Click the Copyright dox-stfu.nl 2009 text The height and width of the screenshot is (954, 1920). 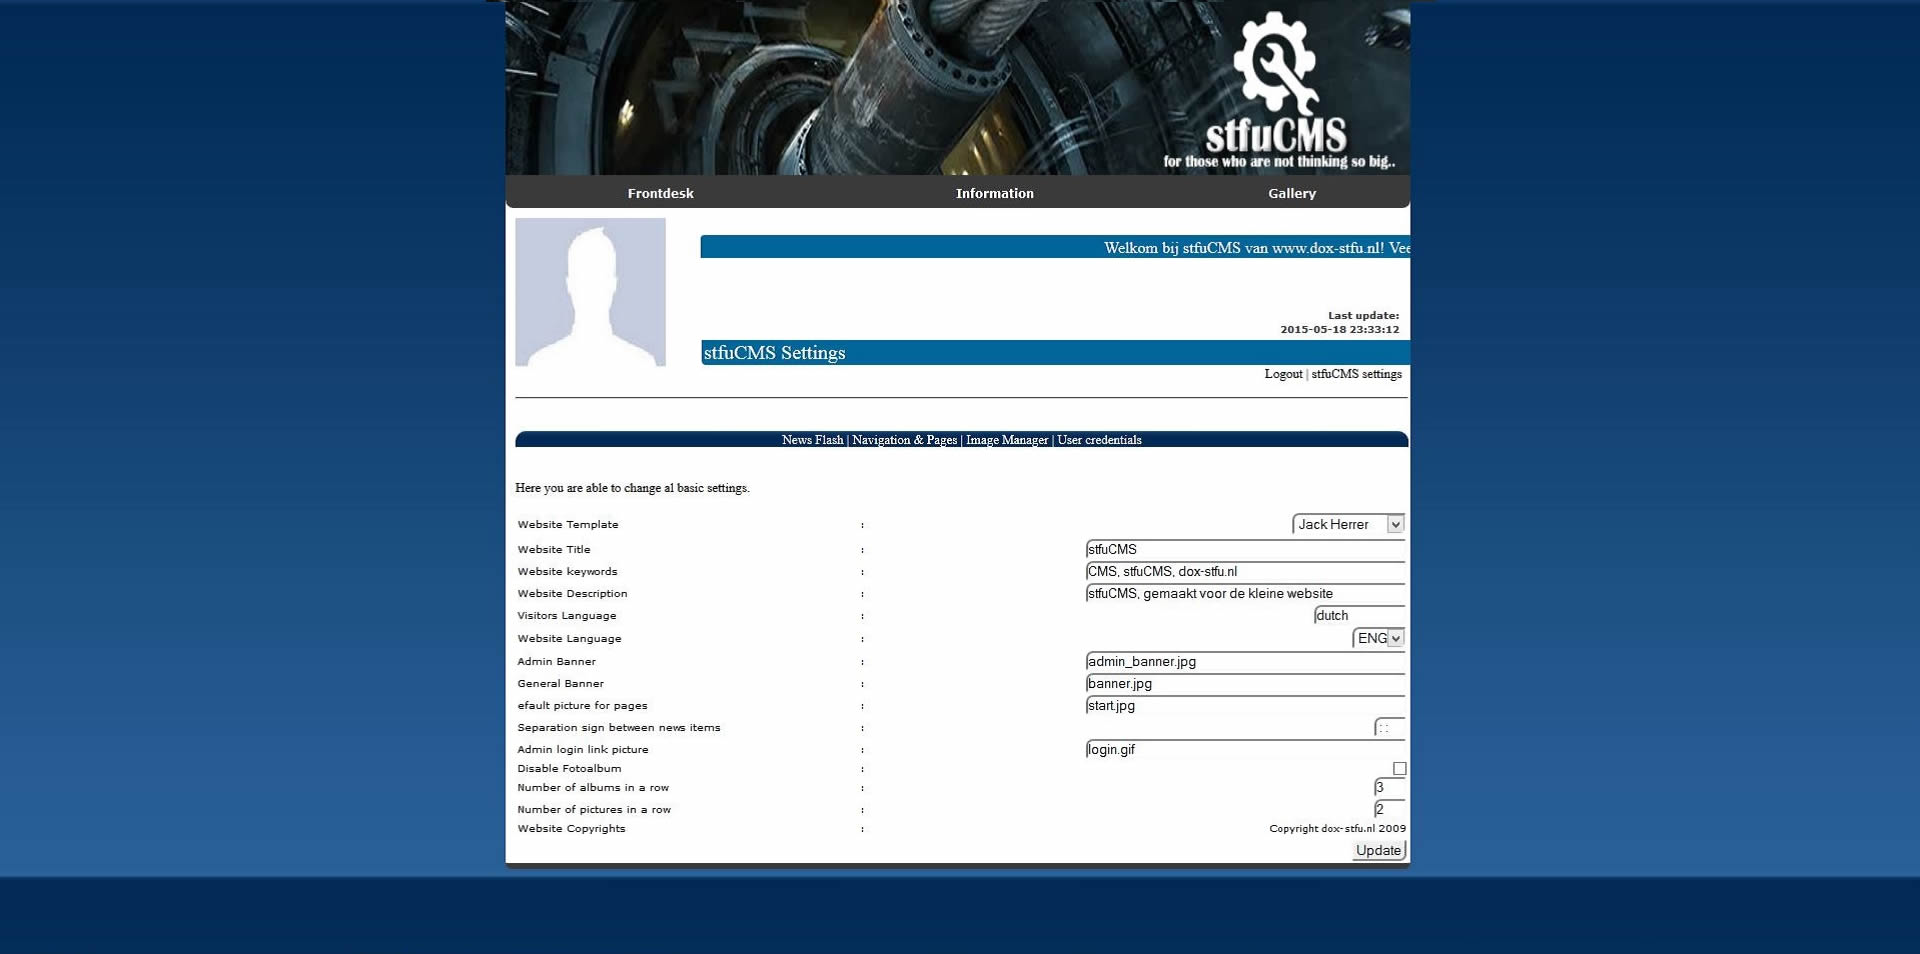click(1337, 828)
